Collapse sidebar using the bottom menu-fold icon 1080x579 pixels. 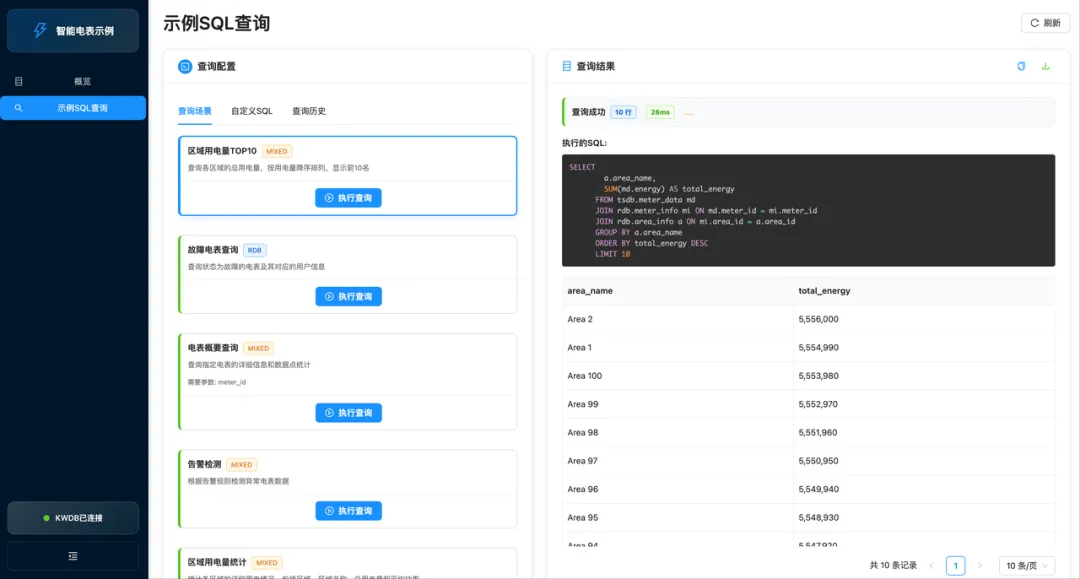pyautogui.click(x=72, y=556)
